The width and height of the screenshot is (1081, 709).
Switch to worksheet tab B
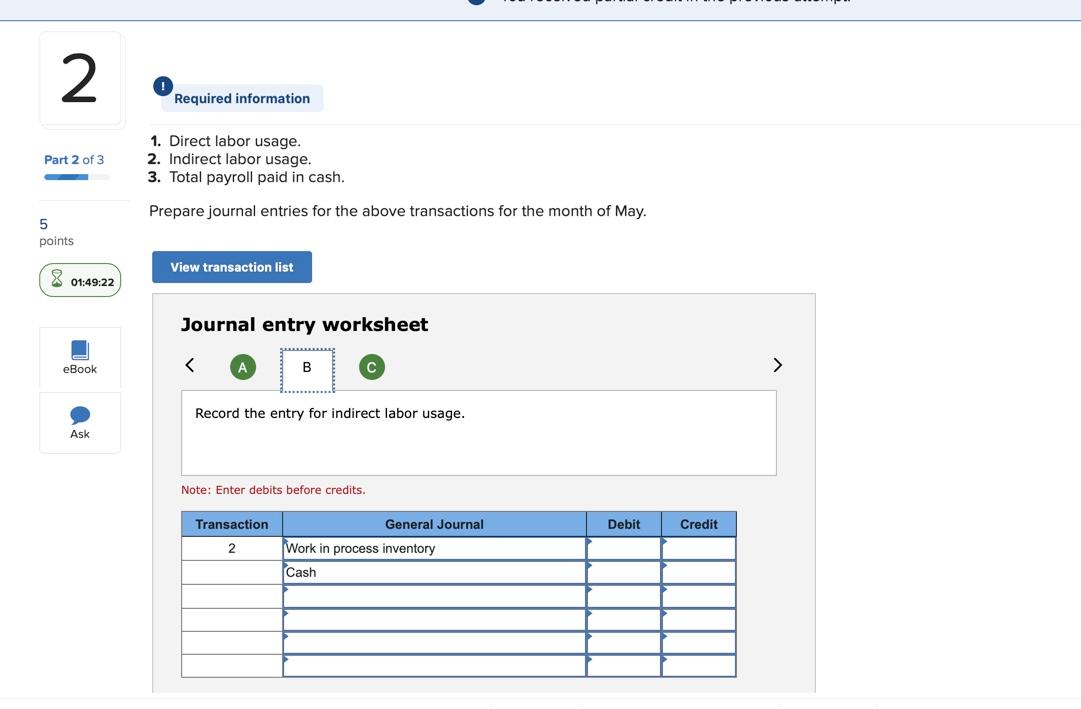(306, 367)
